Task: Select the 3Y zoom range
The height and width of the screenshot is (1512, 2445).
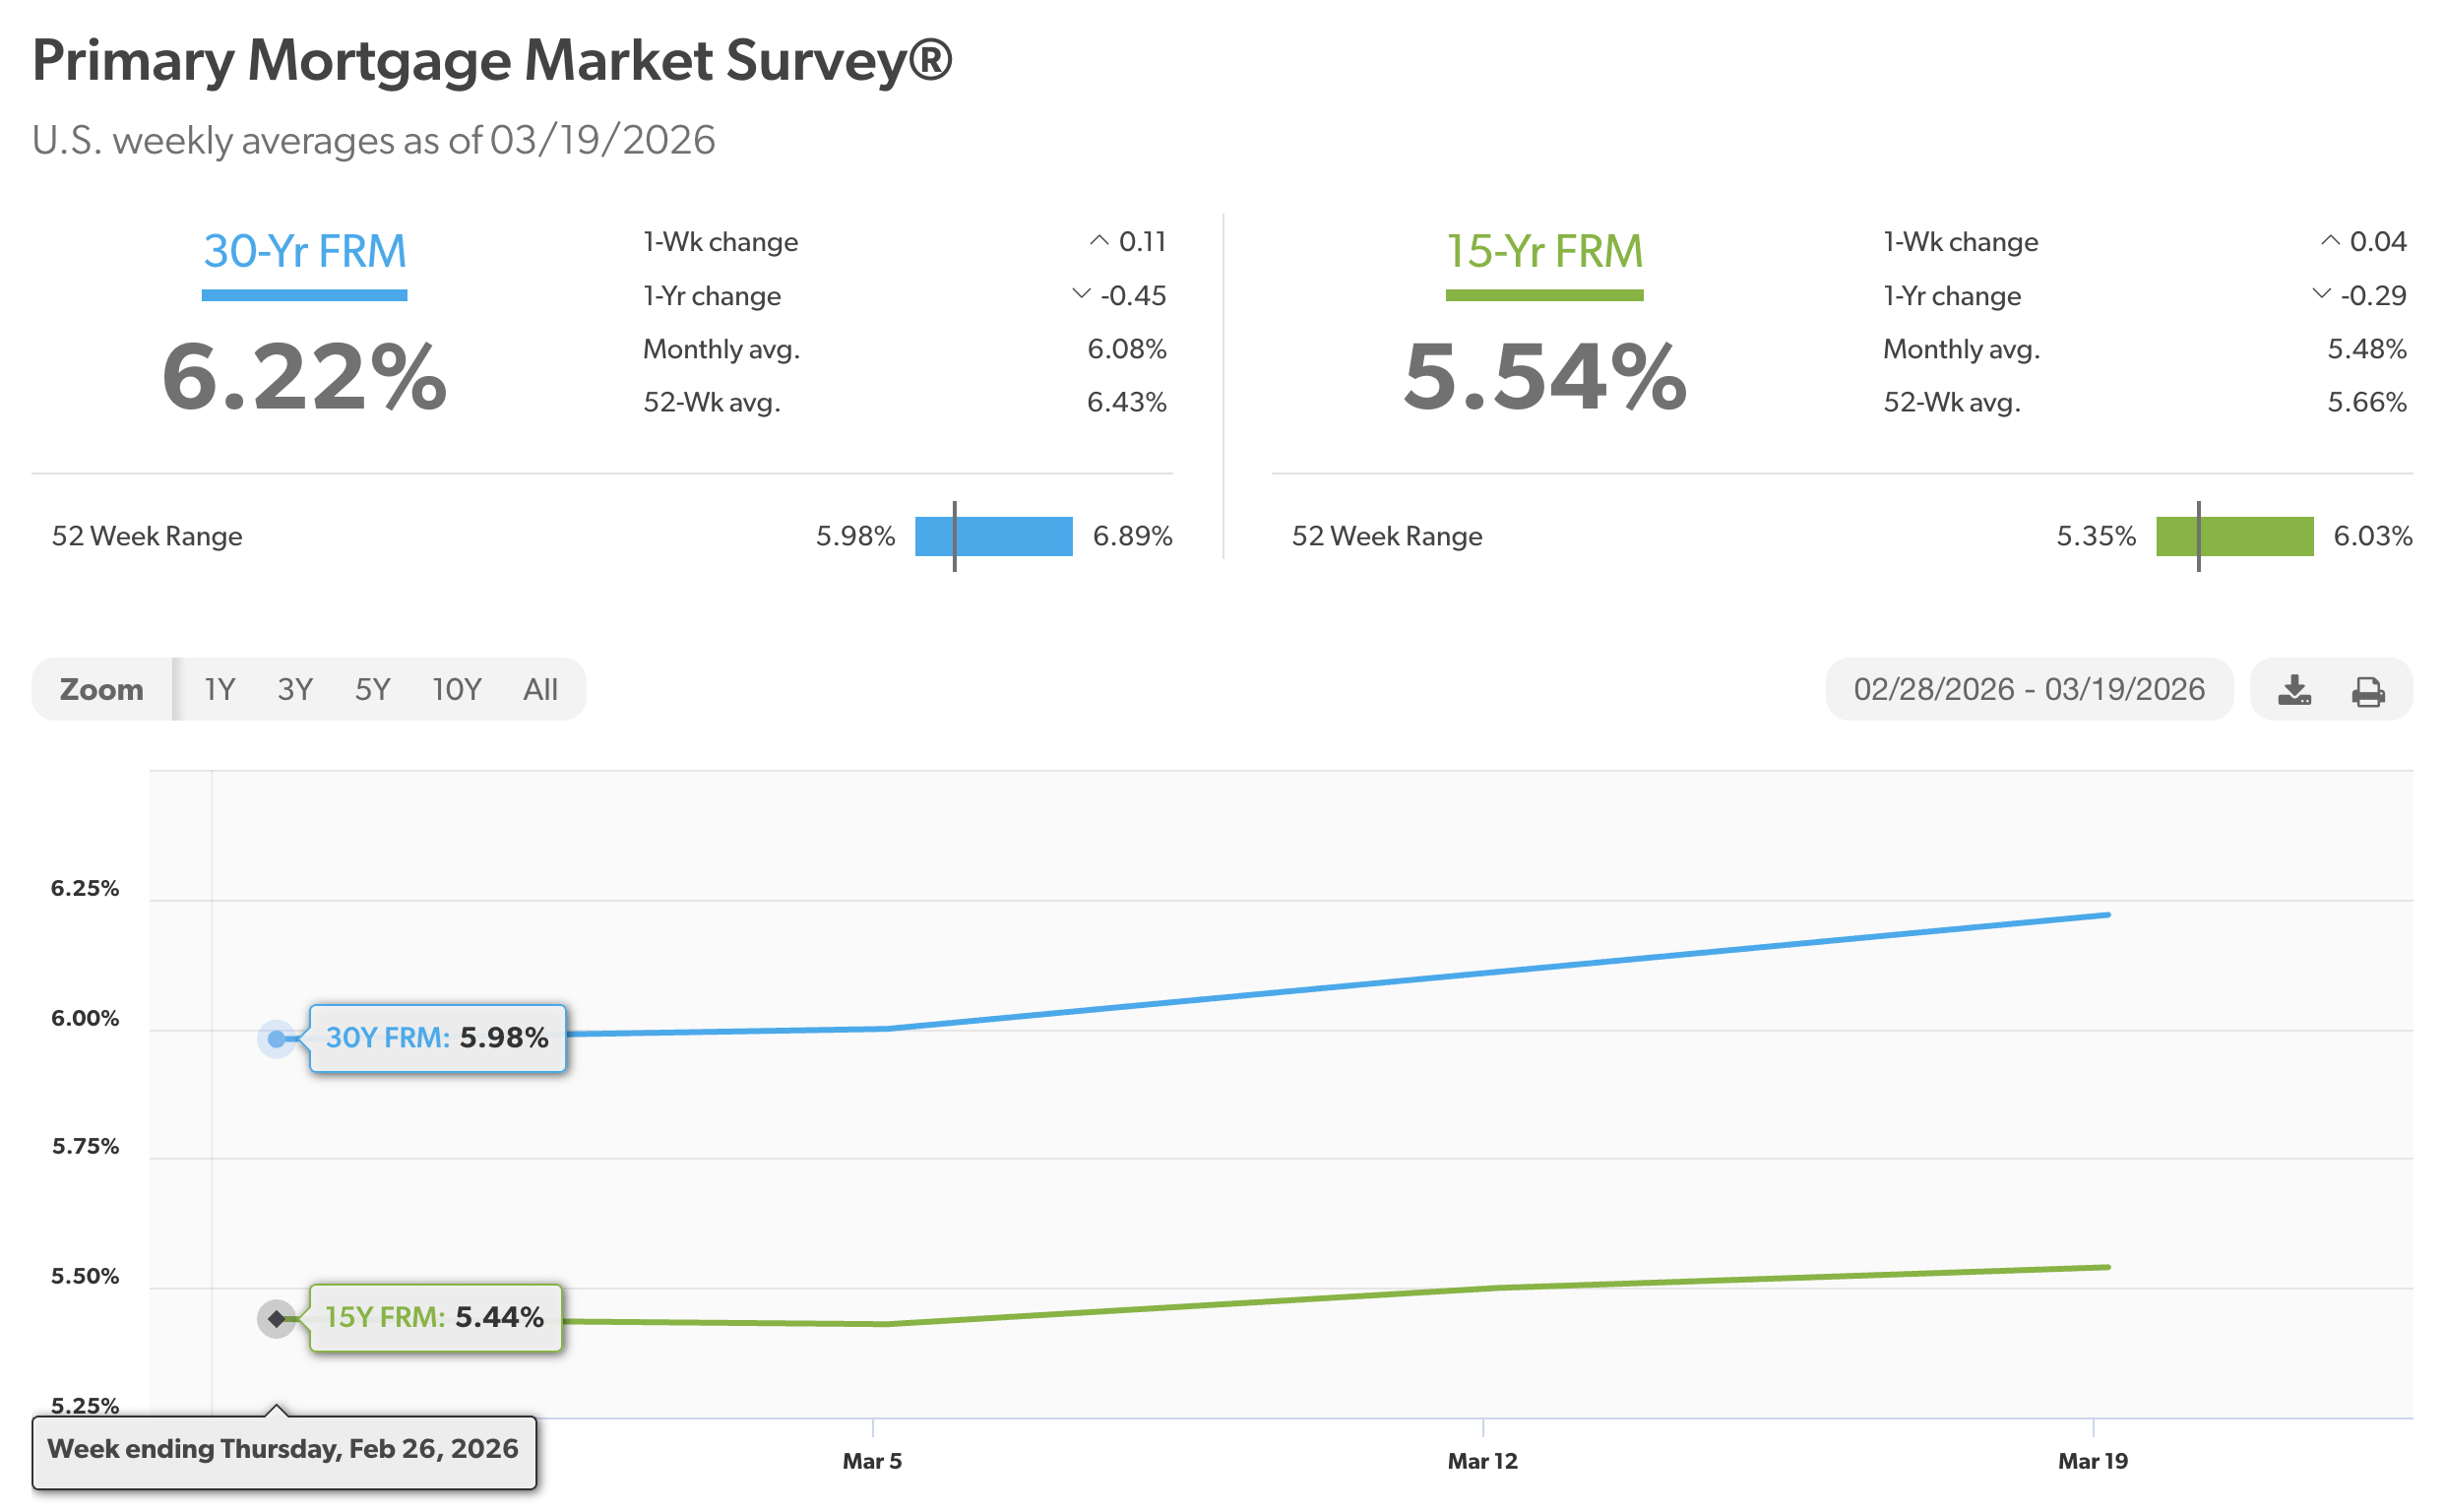Action: [295, 689]
